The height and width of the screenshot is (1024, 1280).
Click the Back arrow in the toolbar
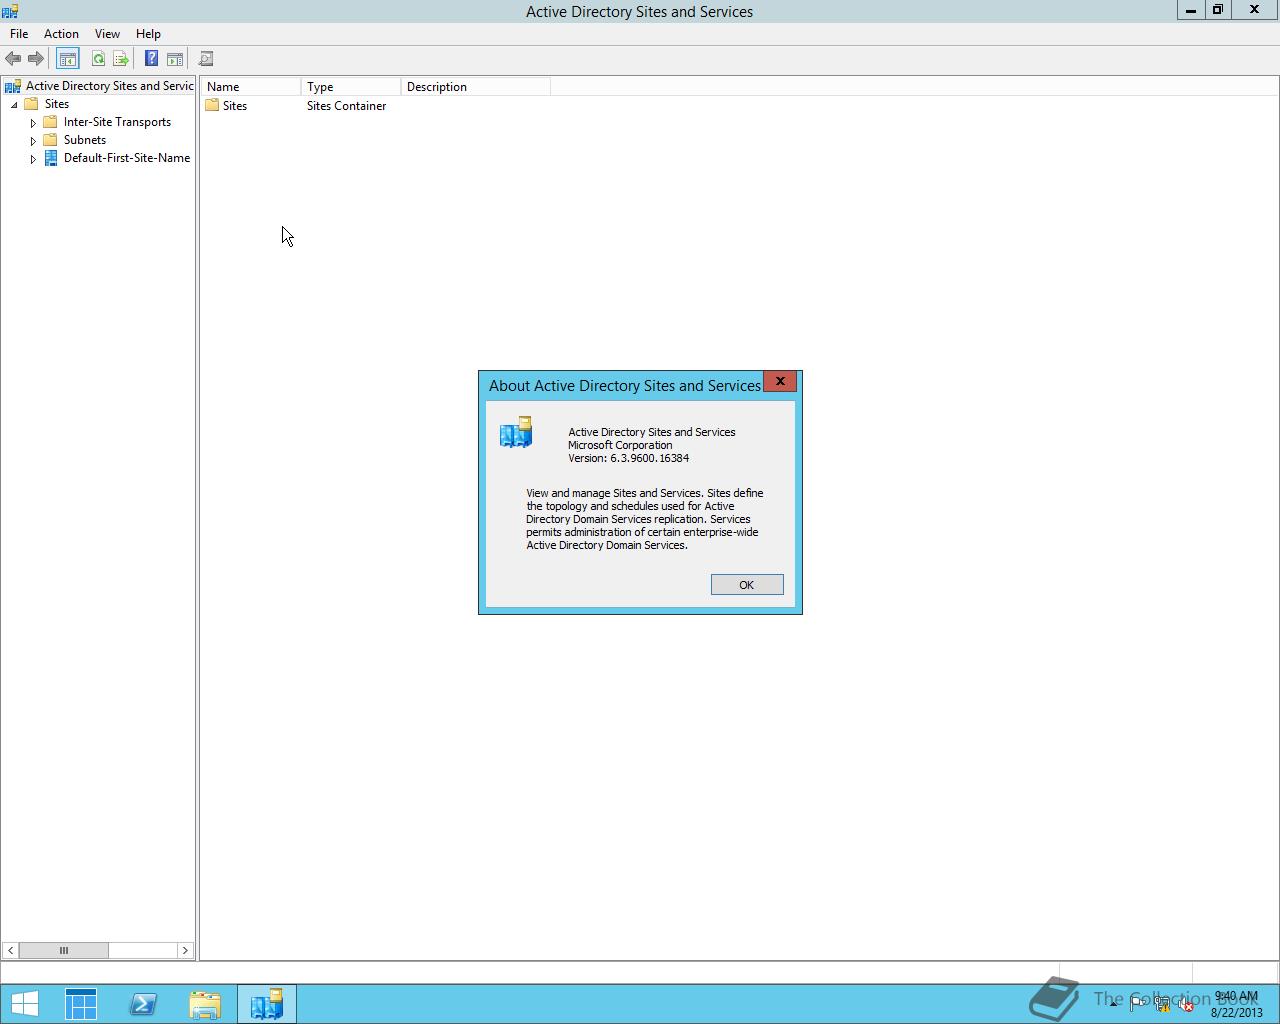[13, 59]
